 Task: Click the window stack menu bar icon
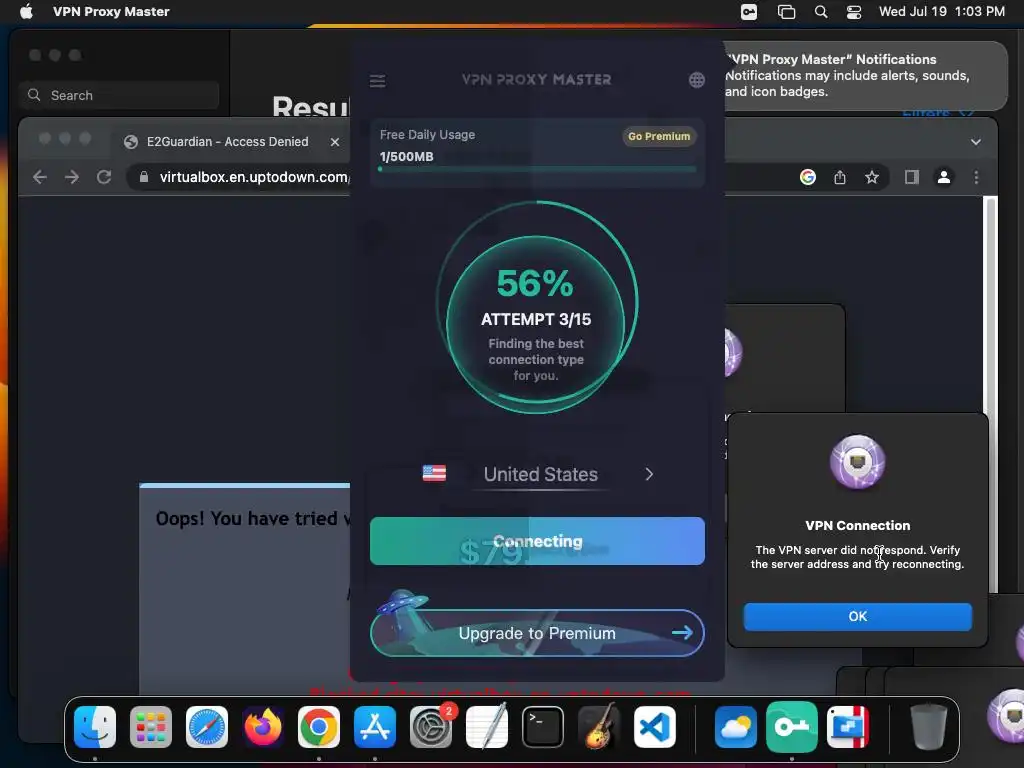point(786,12)
